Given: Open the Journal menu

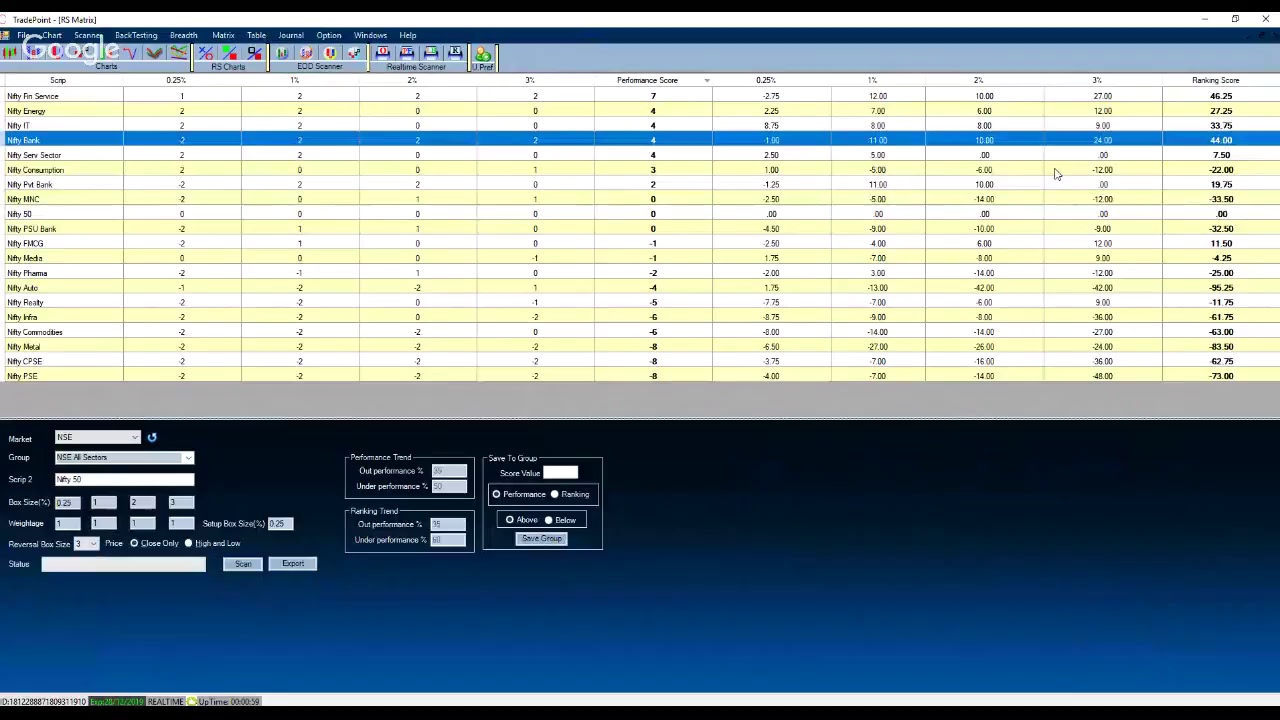Looking at the screenshot, I should [x=291, y=35].
